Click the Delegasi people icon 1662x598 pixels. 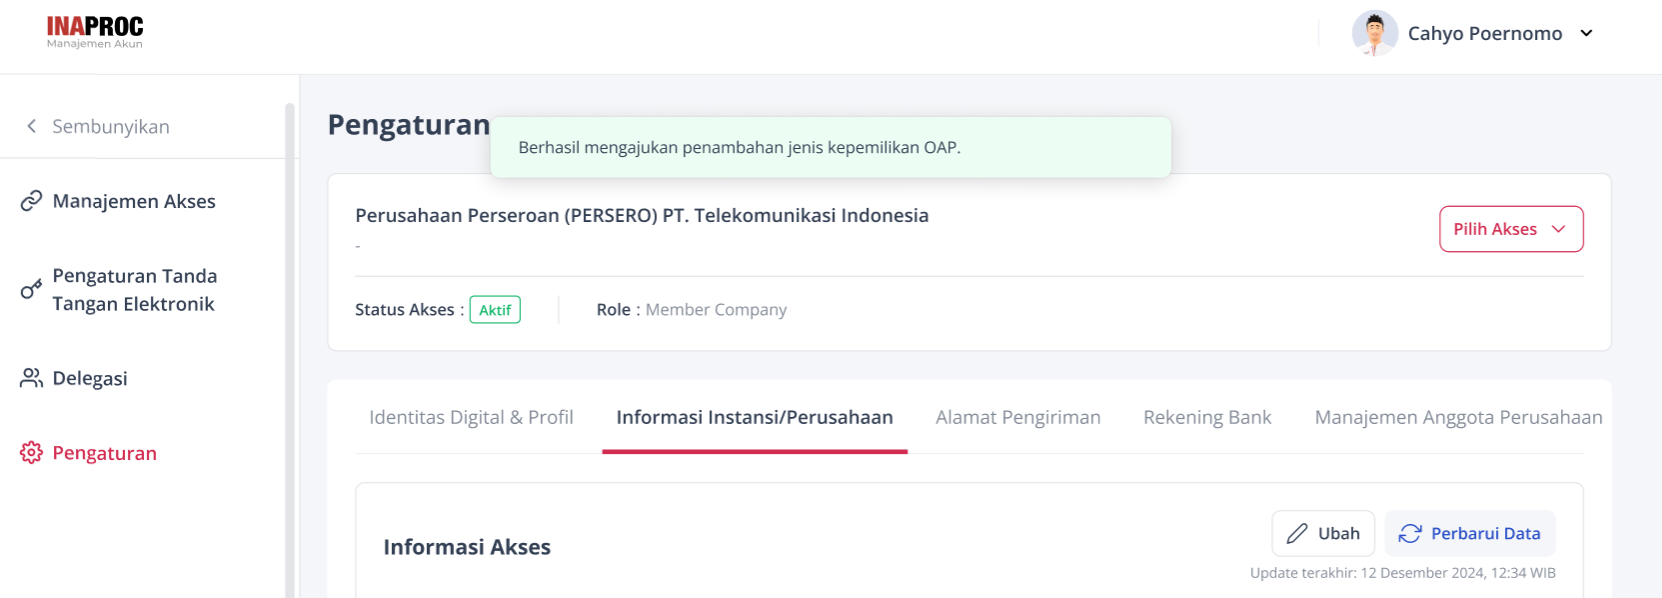[x=31, y=378]
